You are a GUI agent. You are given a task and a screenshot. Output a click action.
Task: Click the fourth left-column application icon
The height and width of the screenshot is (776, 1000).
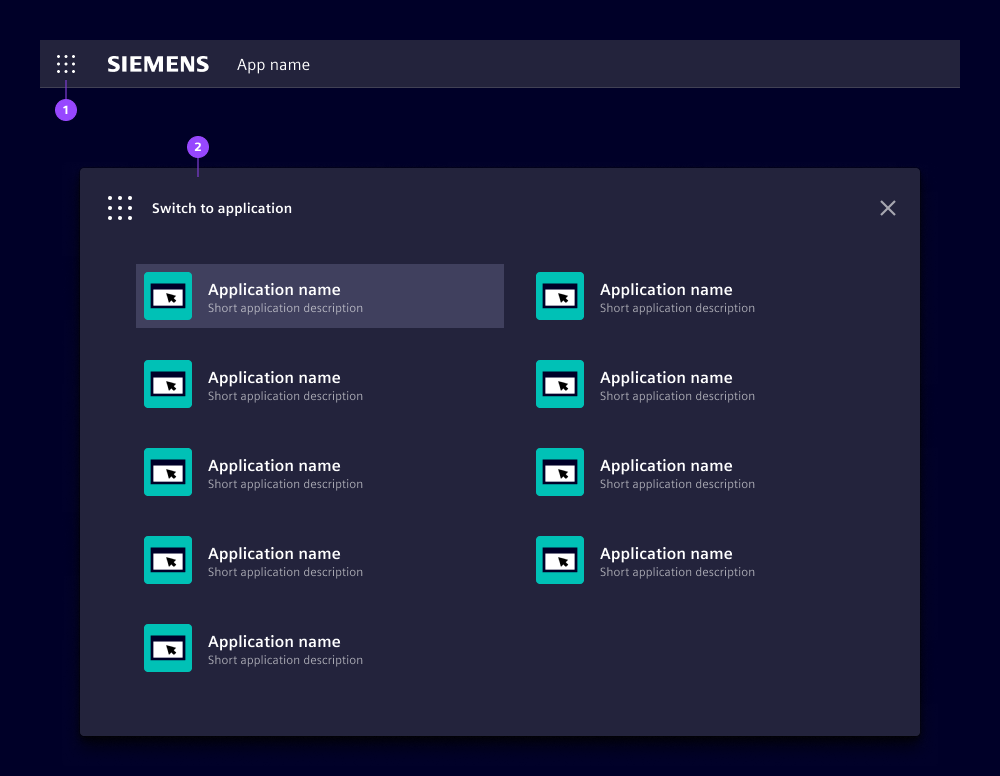168,560
